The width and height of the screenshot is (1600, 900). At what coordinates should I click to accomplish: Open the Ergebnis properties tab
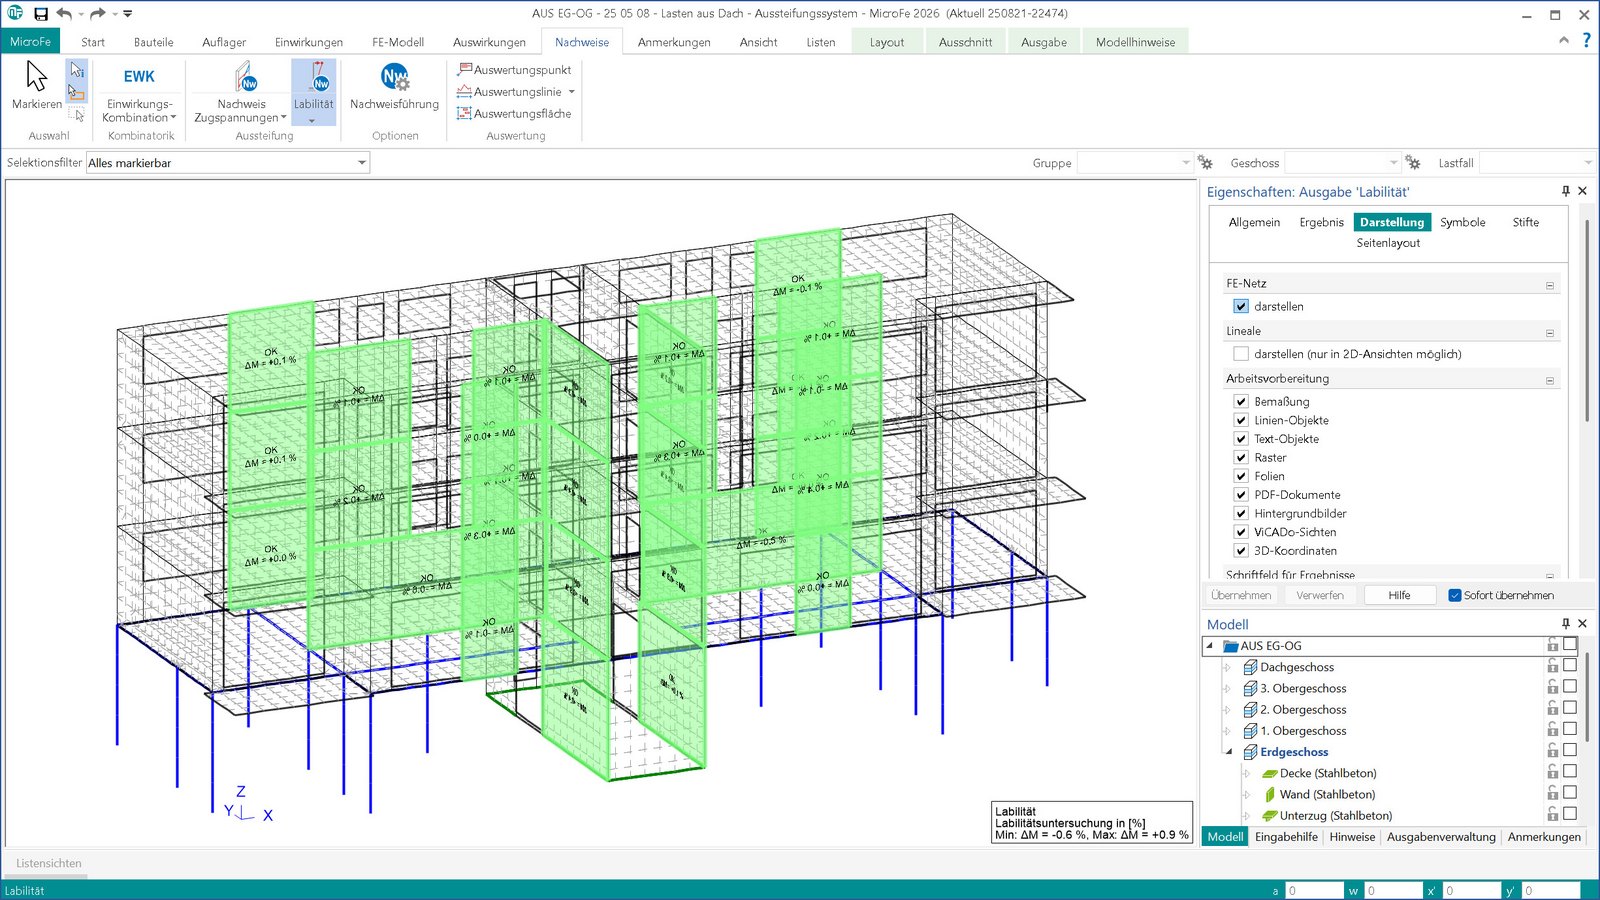tap(1321, 222)
